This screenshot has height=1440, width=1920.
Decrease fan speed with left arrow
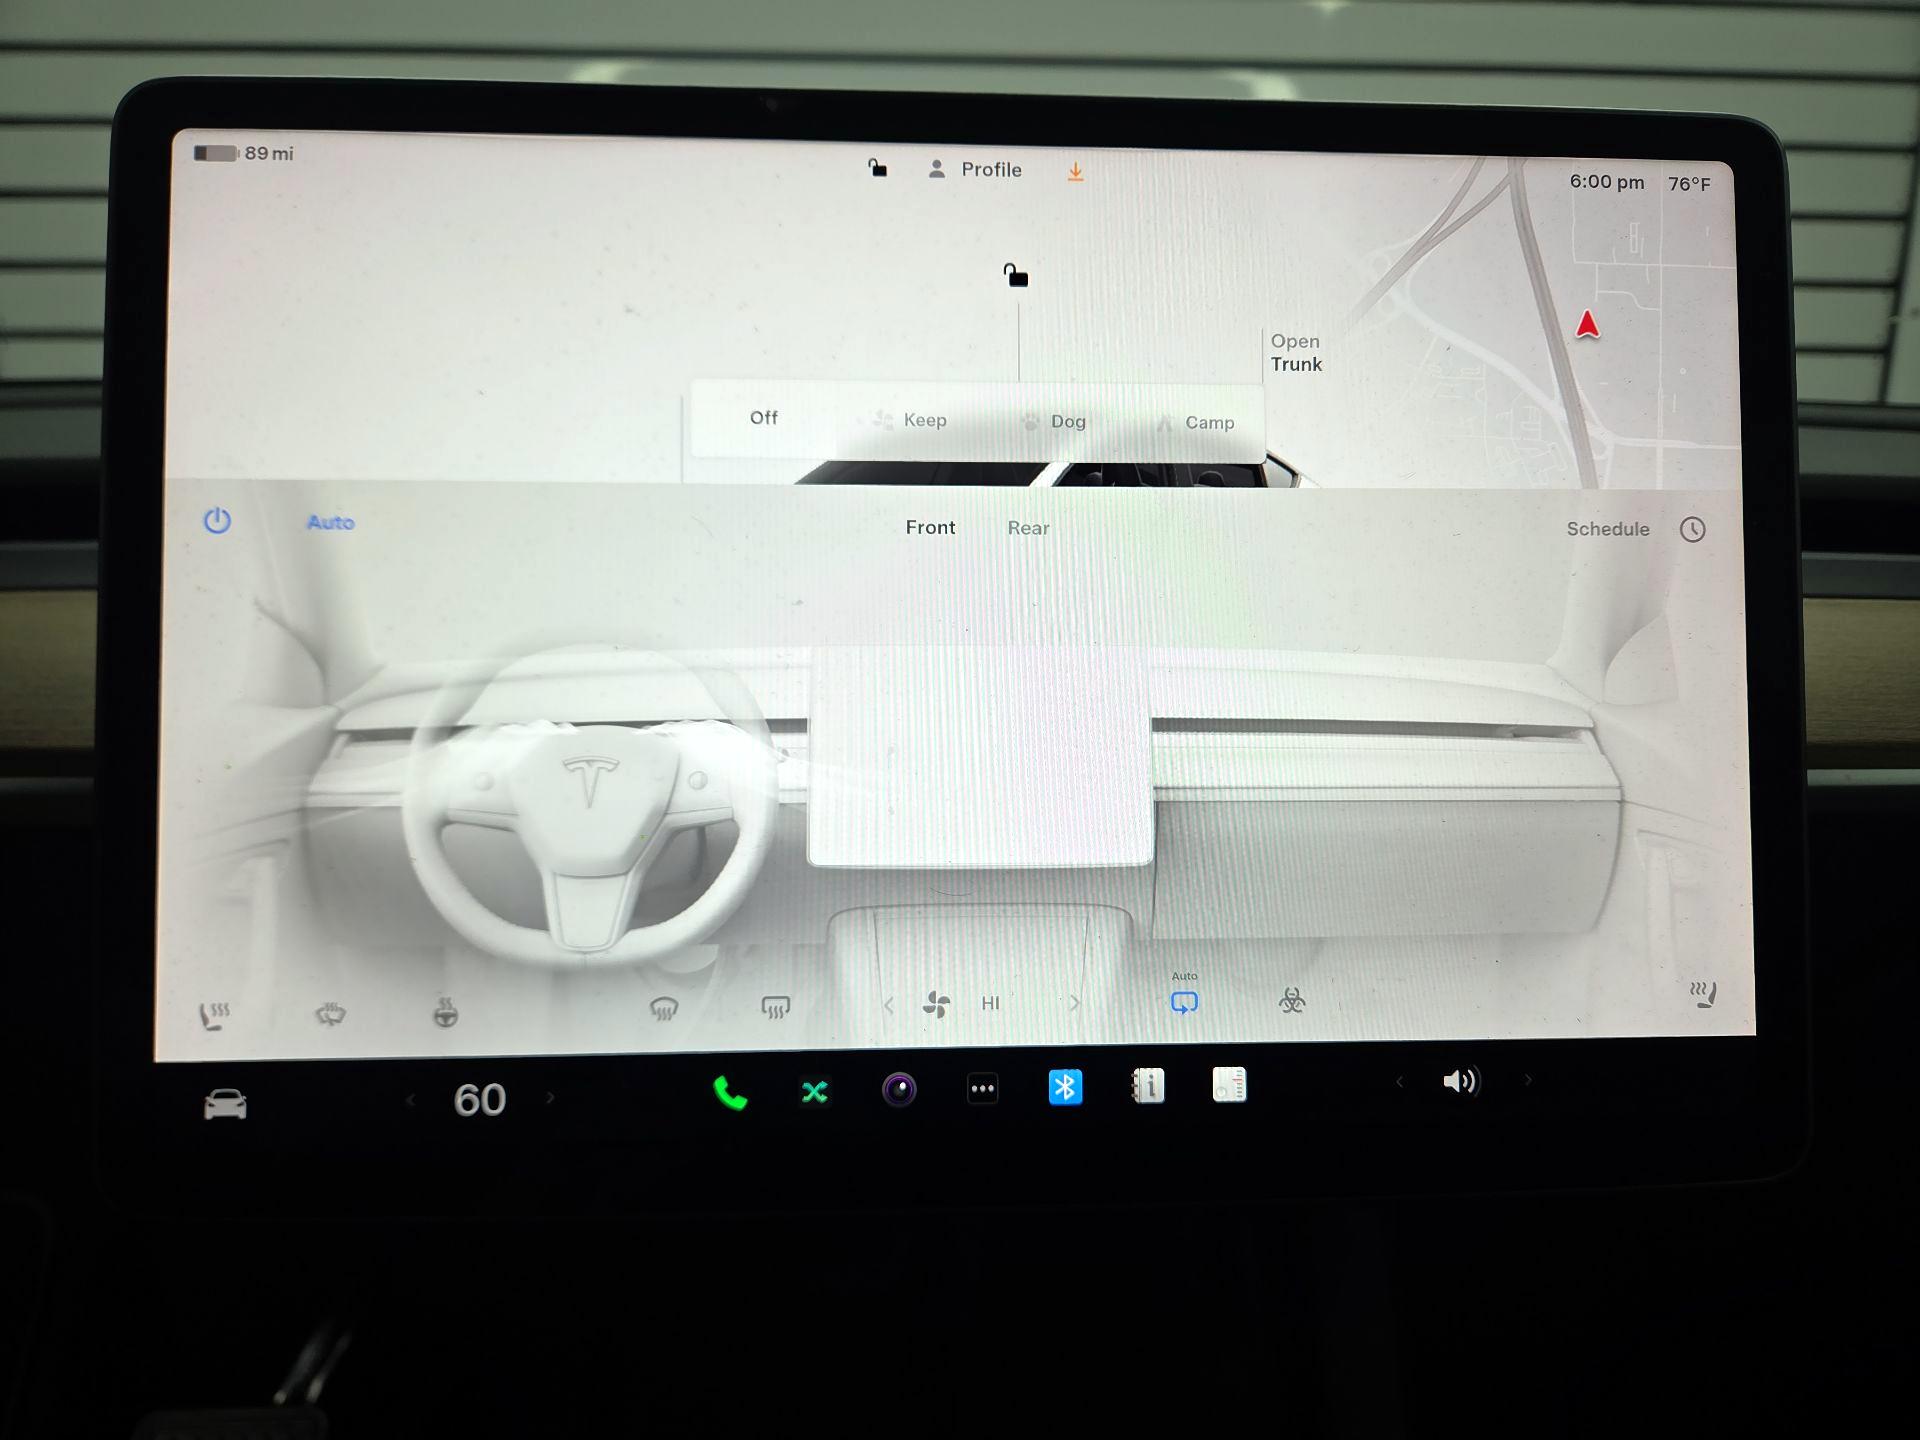pyautogui.click(x=889, y=1005)
